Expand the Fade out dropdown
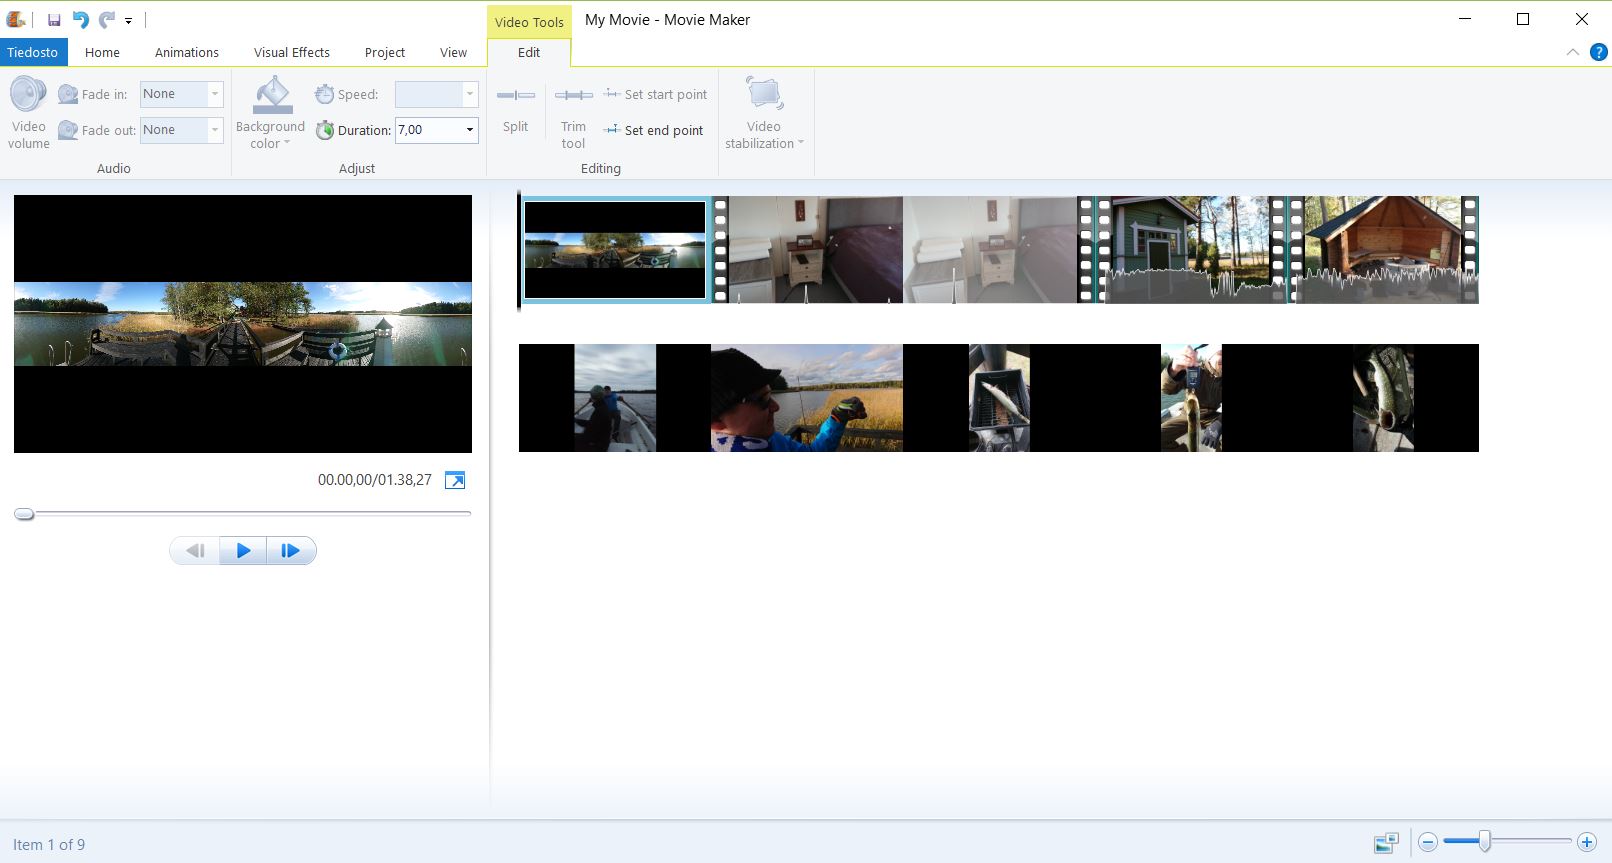This screenshot has width=1612, height=863. [x=214, y=130]
